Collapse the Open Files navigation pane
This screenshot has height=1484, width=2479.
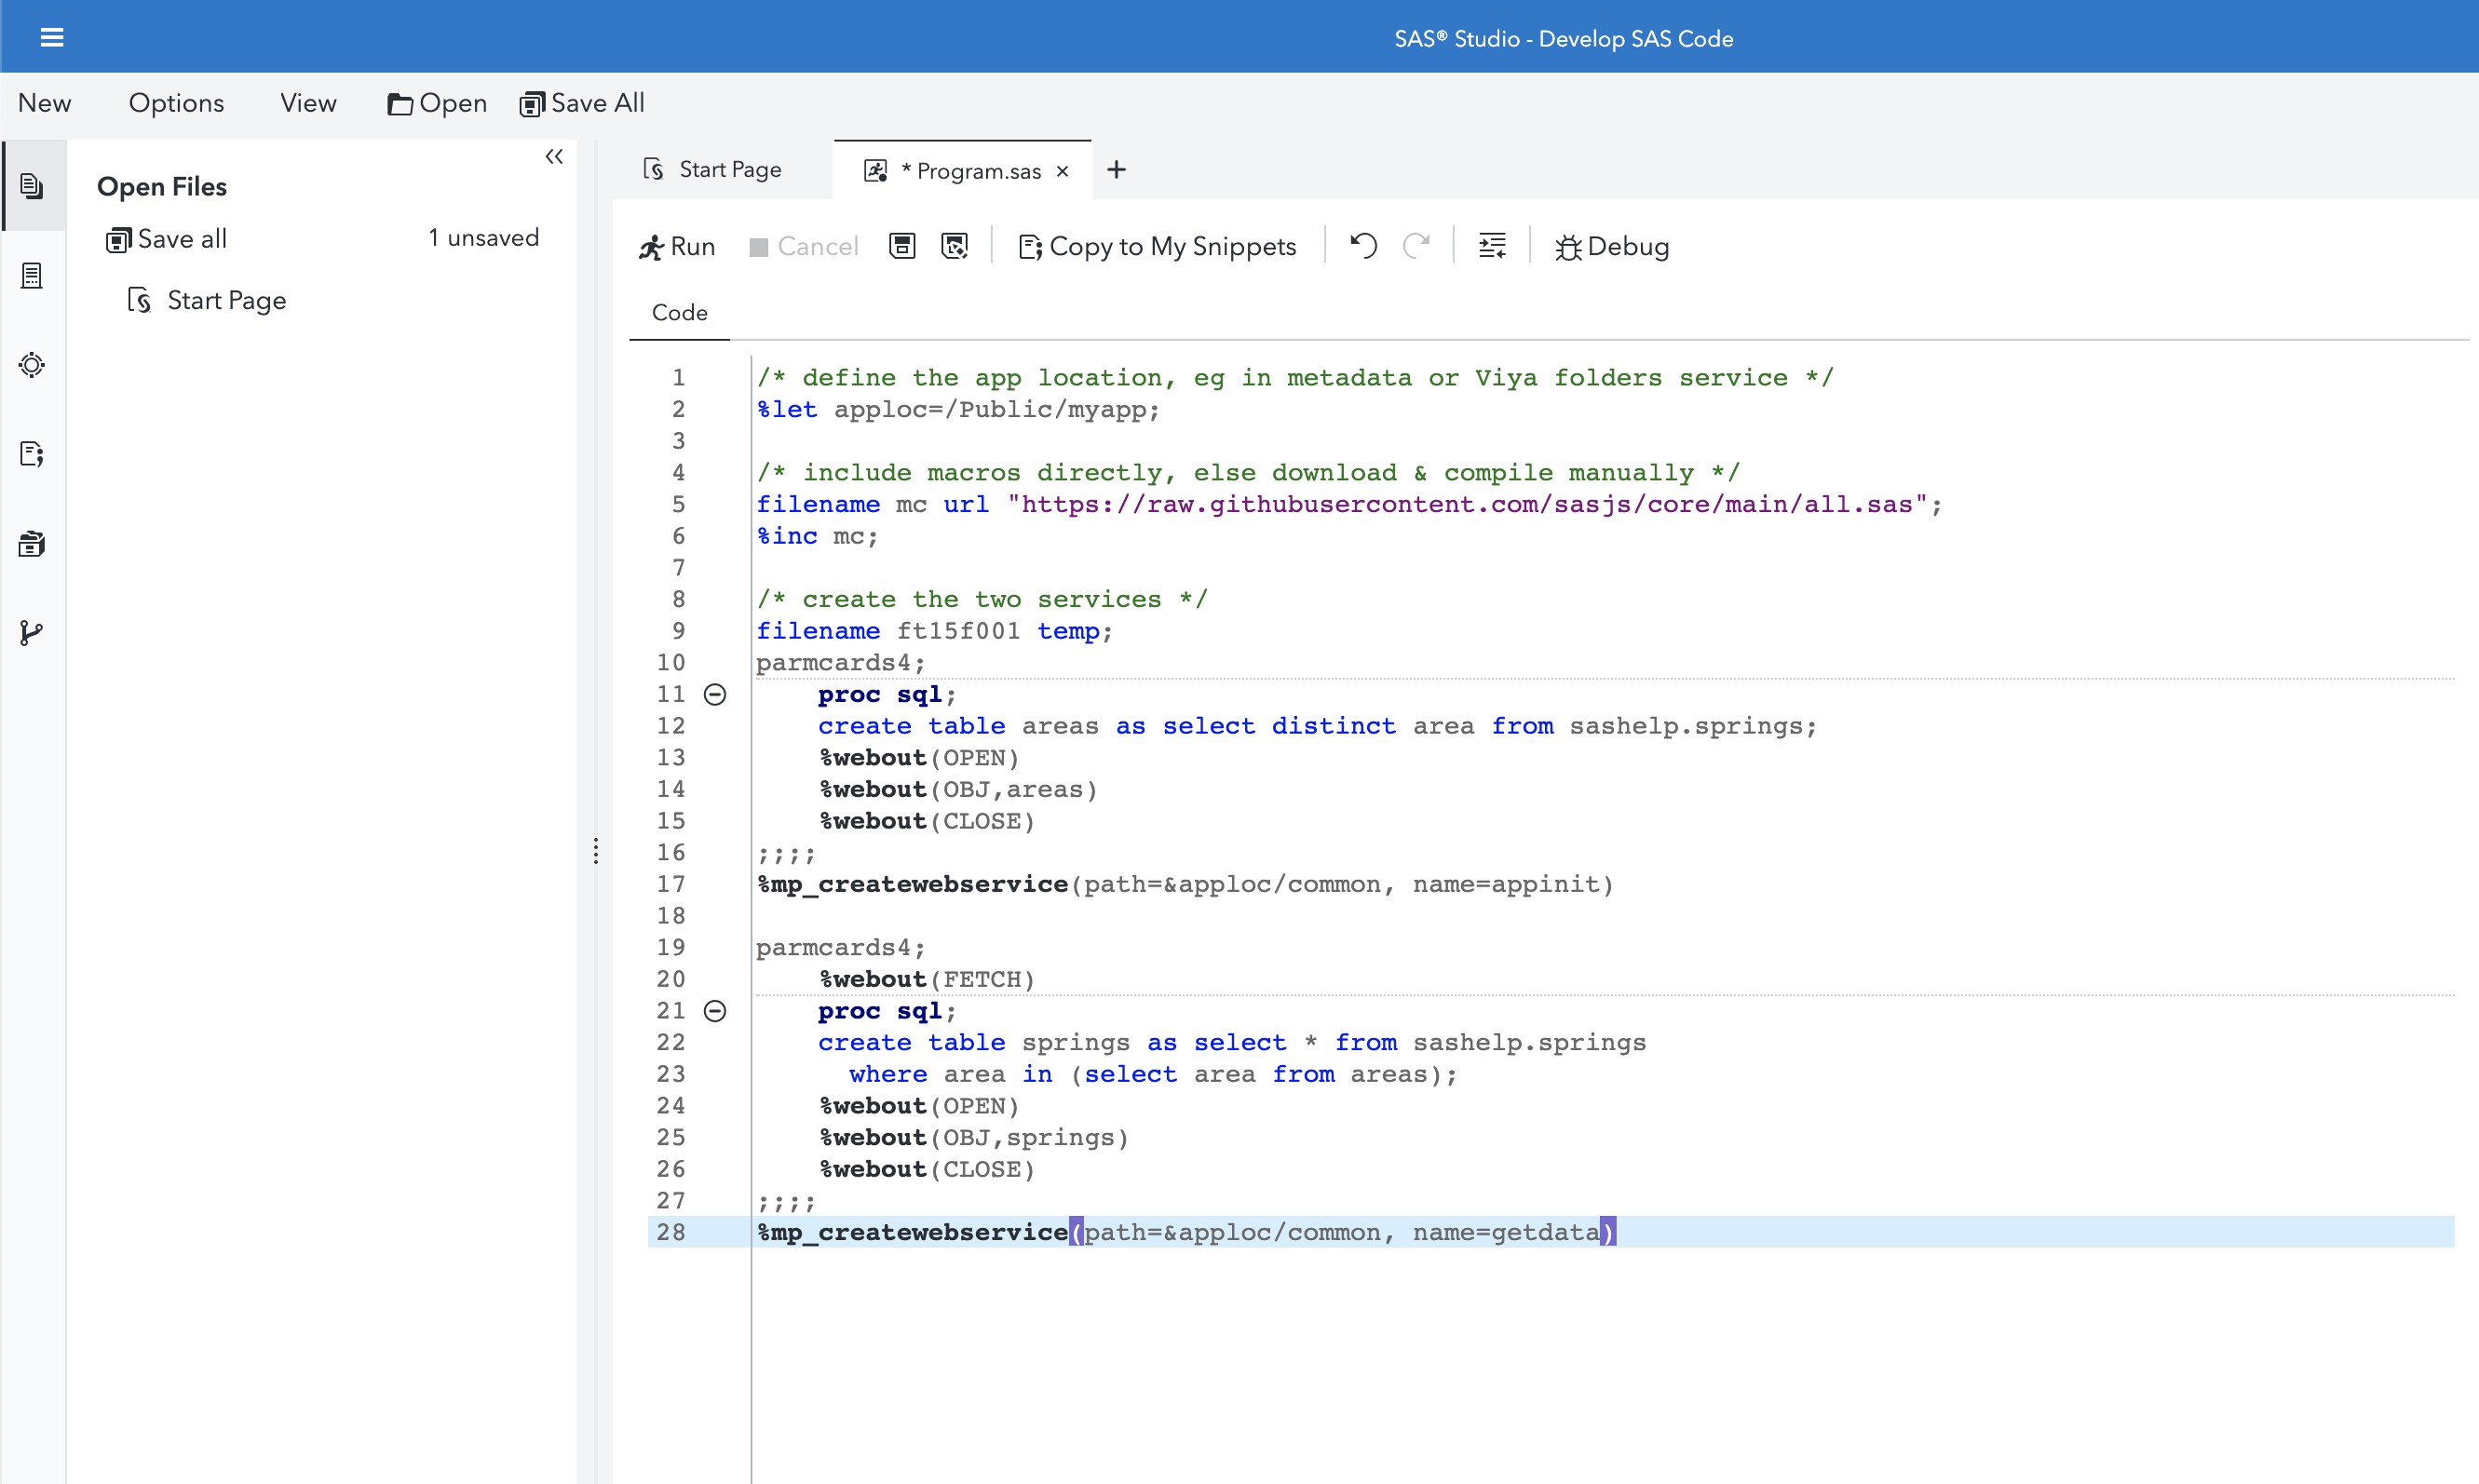click(x=554, y=157)
